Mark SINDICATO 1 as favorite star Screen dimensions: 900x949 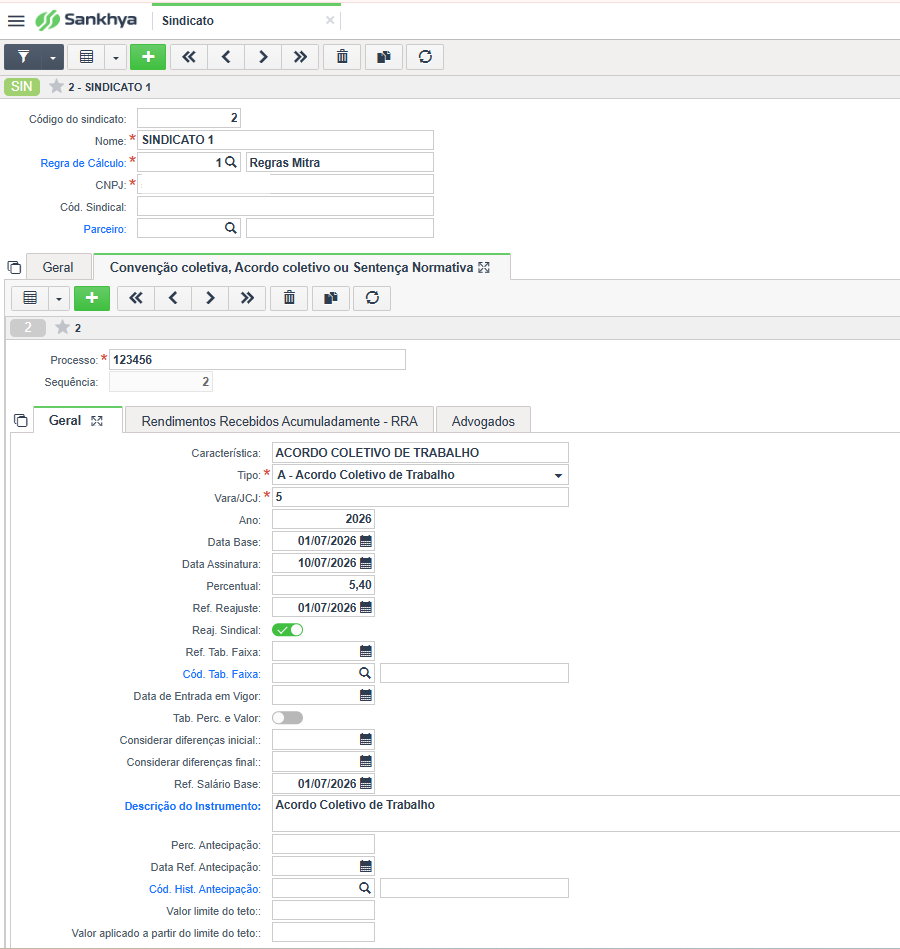point(56,87)
